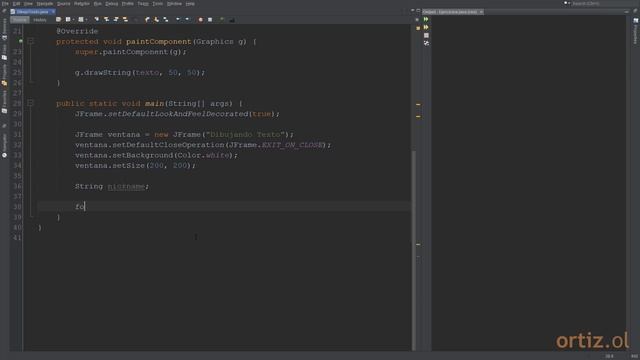Close the open .java editor tab
Viewport: 640px width, 360px height.
53,12
